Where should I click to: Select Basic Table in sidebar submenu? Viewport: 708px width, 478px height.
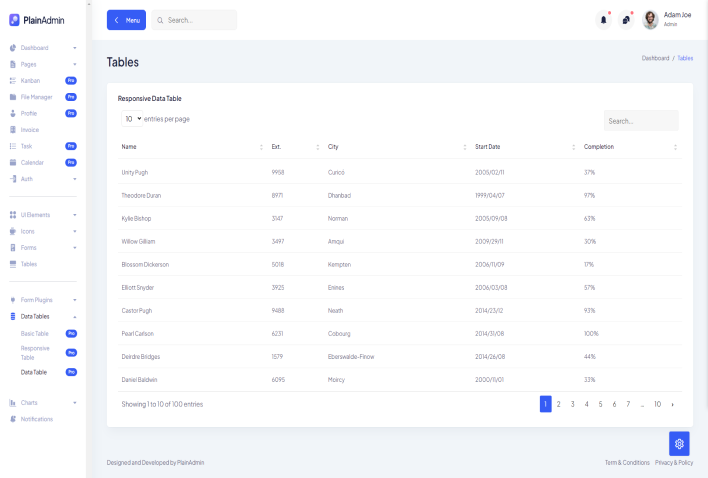pyautogui.click(x=35, y=333)
